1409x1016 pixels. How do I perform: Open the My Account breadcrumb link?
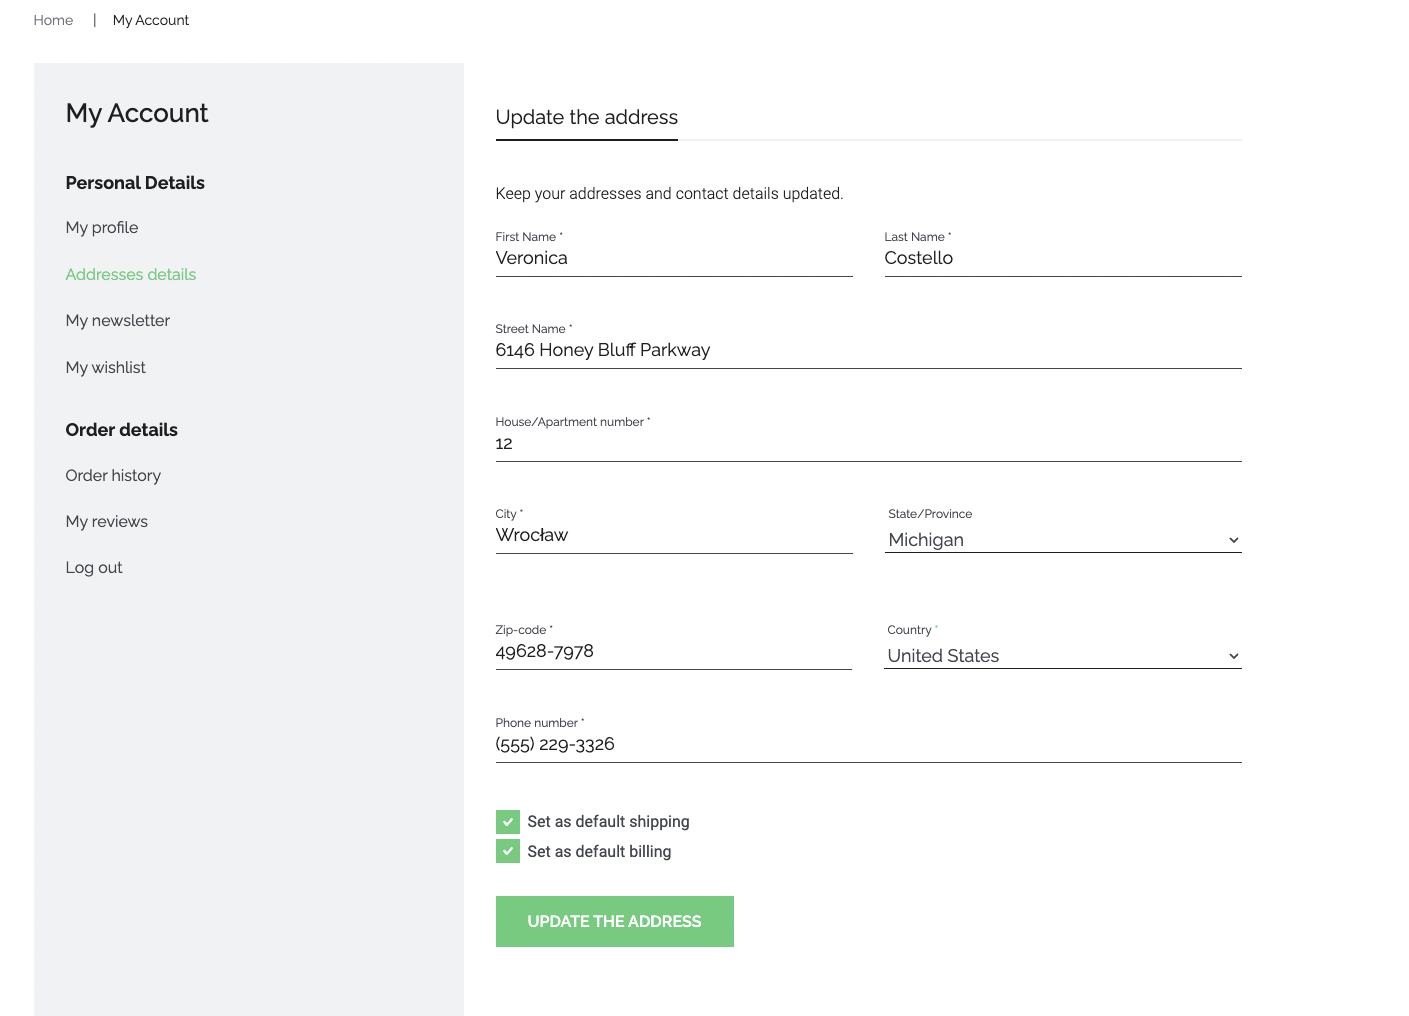(x=151, y=20)
